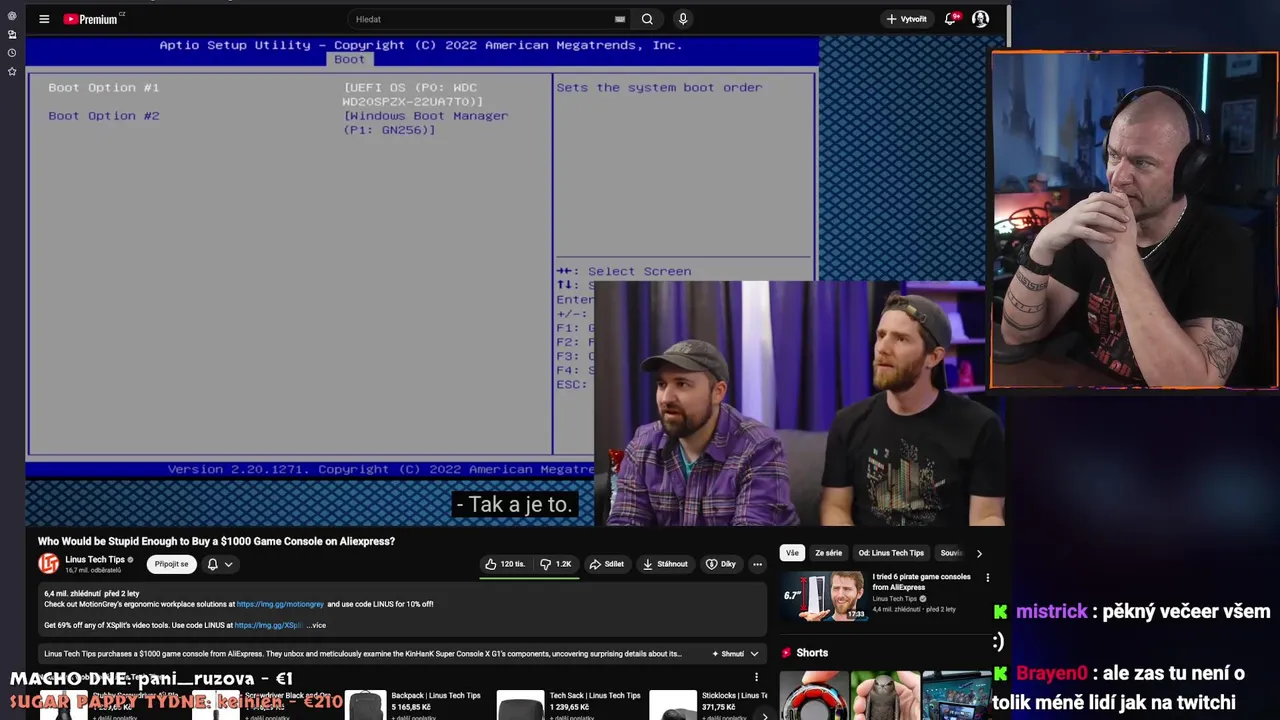The height and width of the screenshot is (720, 1280).
Task: Click video title about $1000 console
Action: click(216, 541)
